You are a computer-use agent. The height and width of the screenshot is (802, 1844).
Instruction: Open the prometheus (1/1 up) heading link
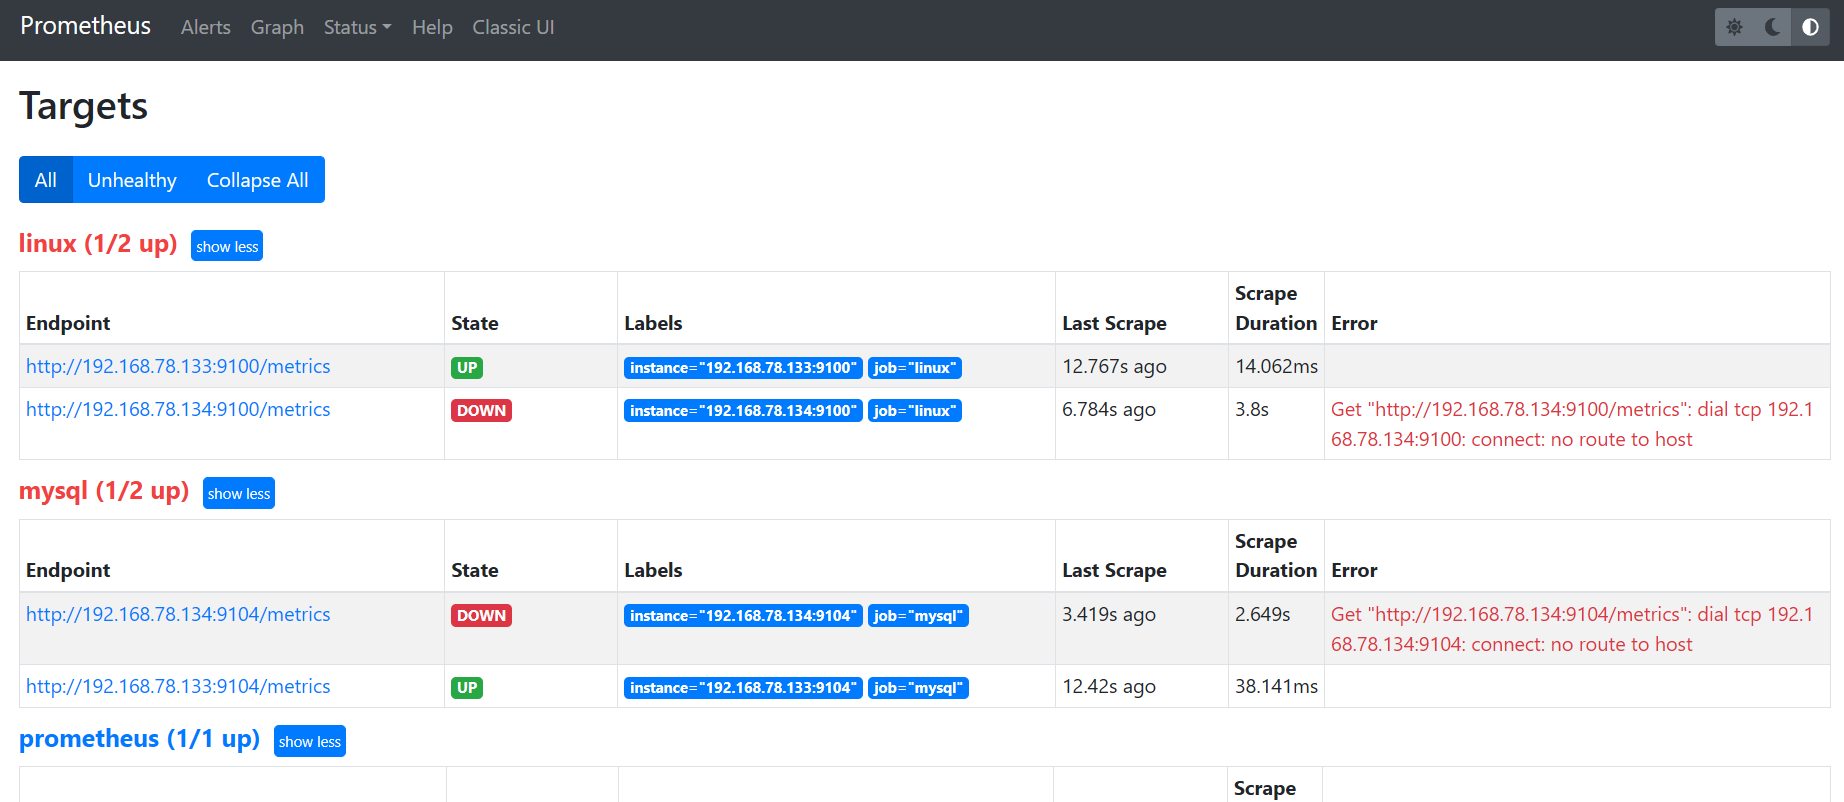(139, 738)
